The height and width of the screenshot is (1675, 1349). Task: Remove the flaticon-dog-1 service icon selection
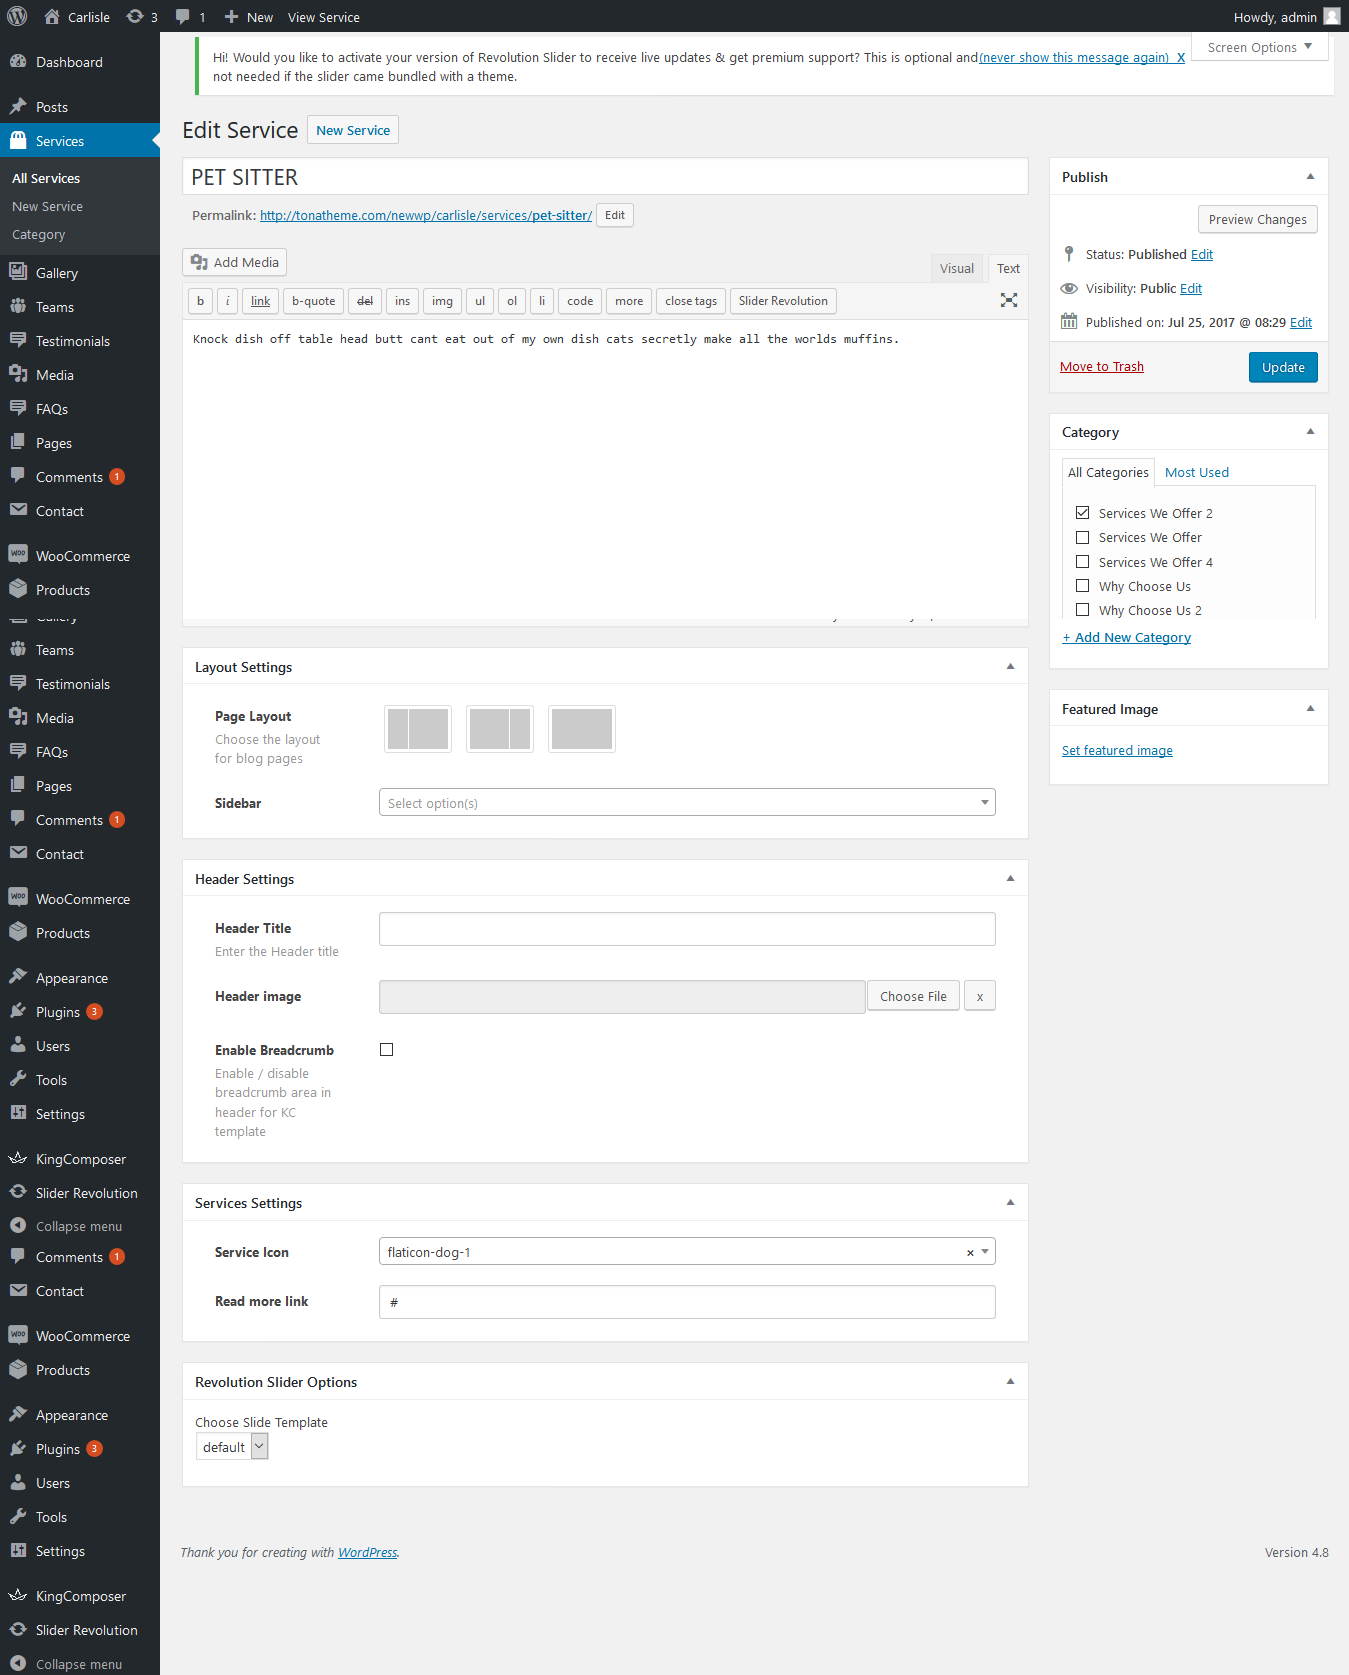pyautogui.click(x=969, y=1253)
